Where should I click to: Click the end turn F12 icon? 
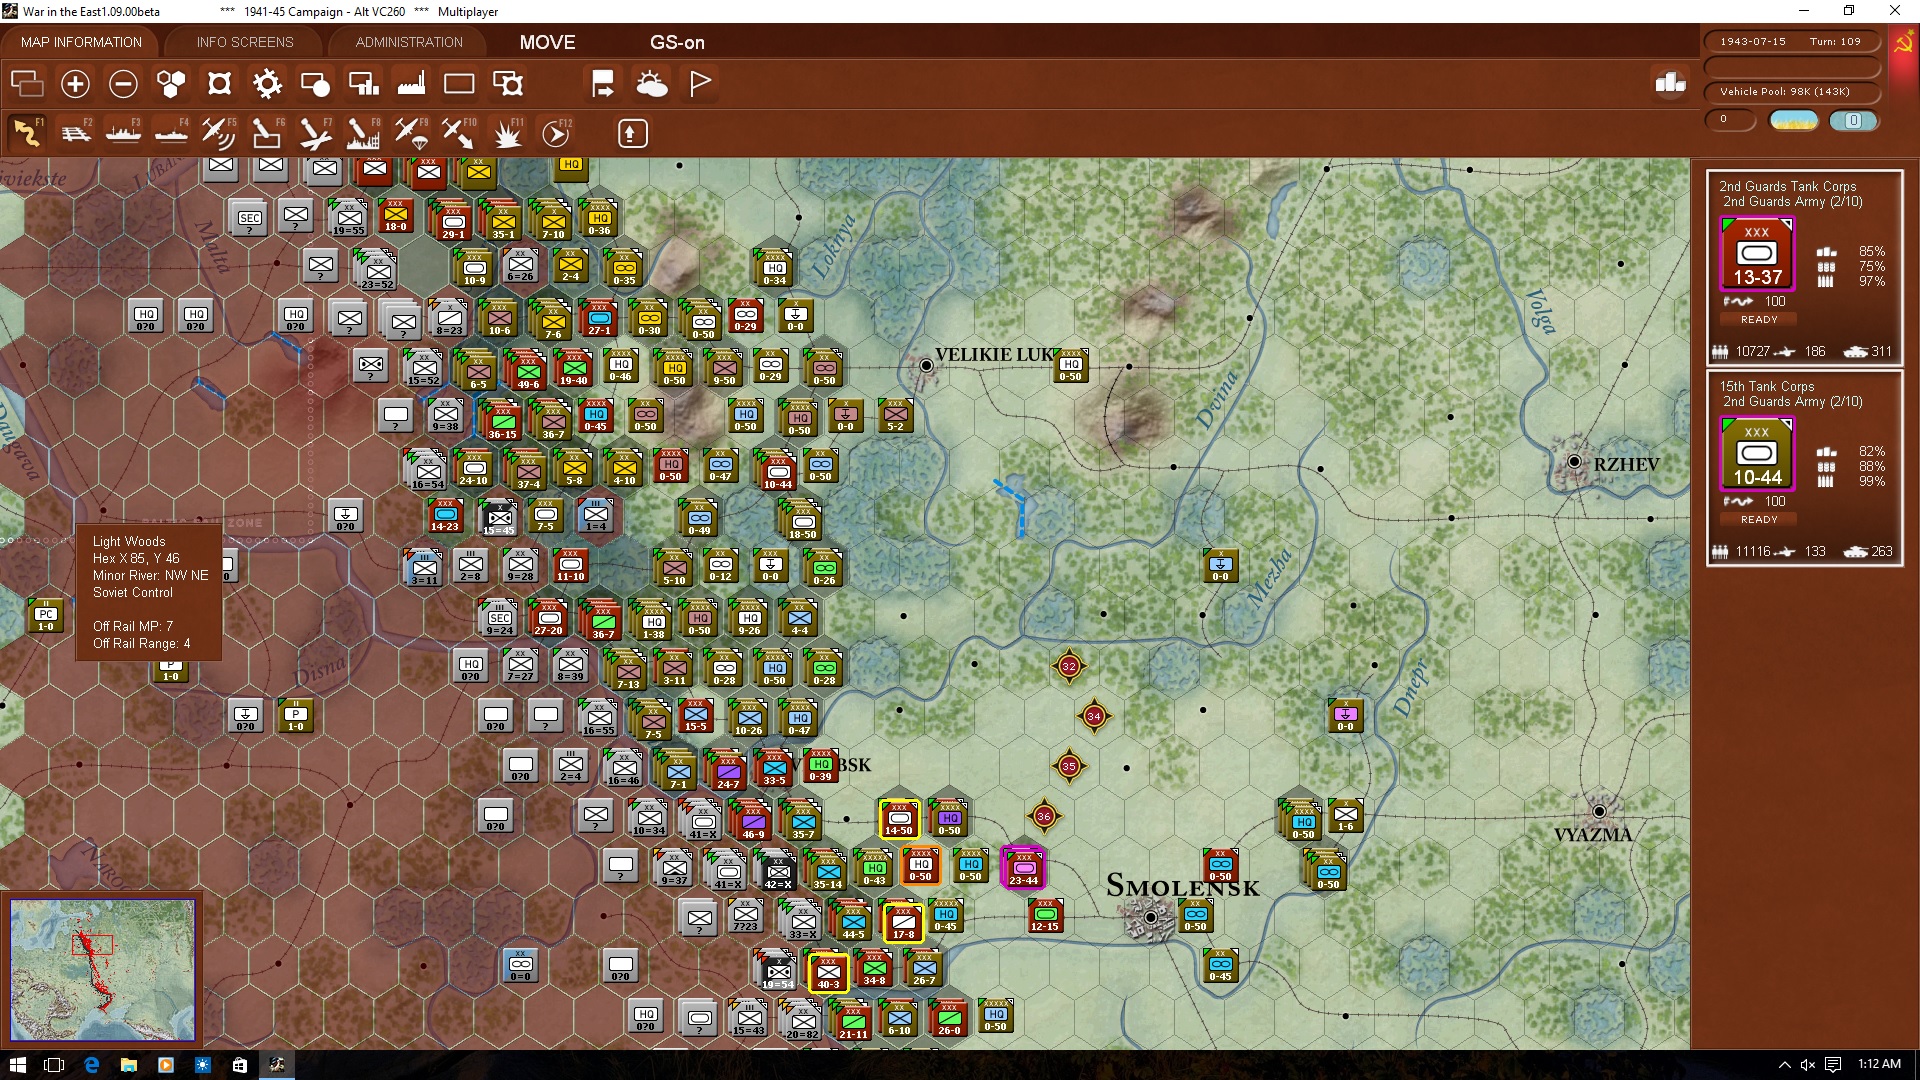[x=556, y=133]
